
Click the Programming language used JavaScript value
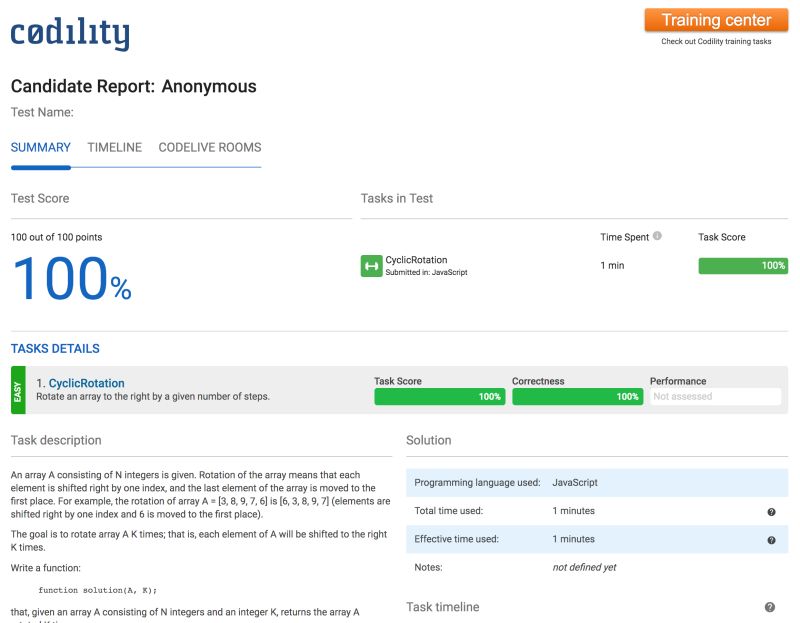click(x=574, y=483)
